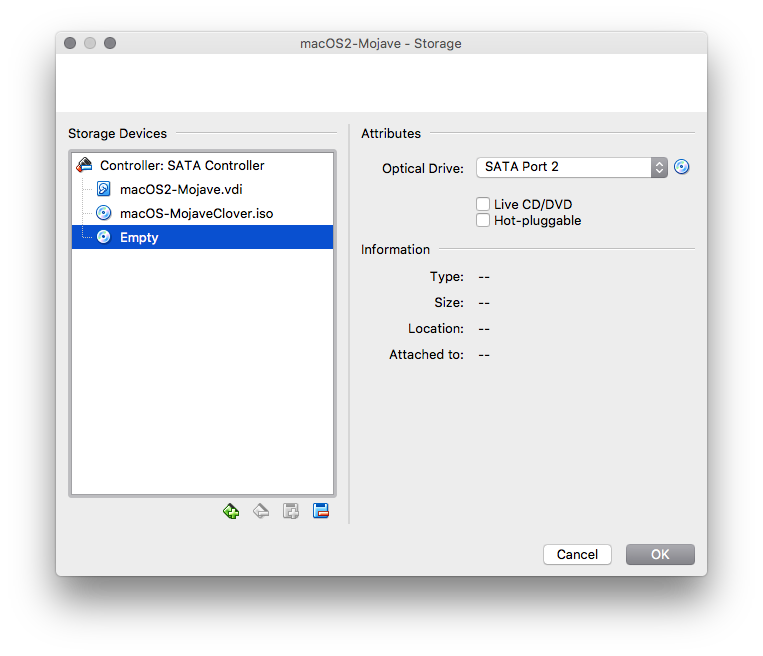Click the SATA Controller icon
Viewport: 763px width, 656px height.
(85, 165)
